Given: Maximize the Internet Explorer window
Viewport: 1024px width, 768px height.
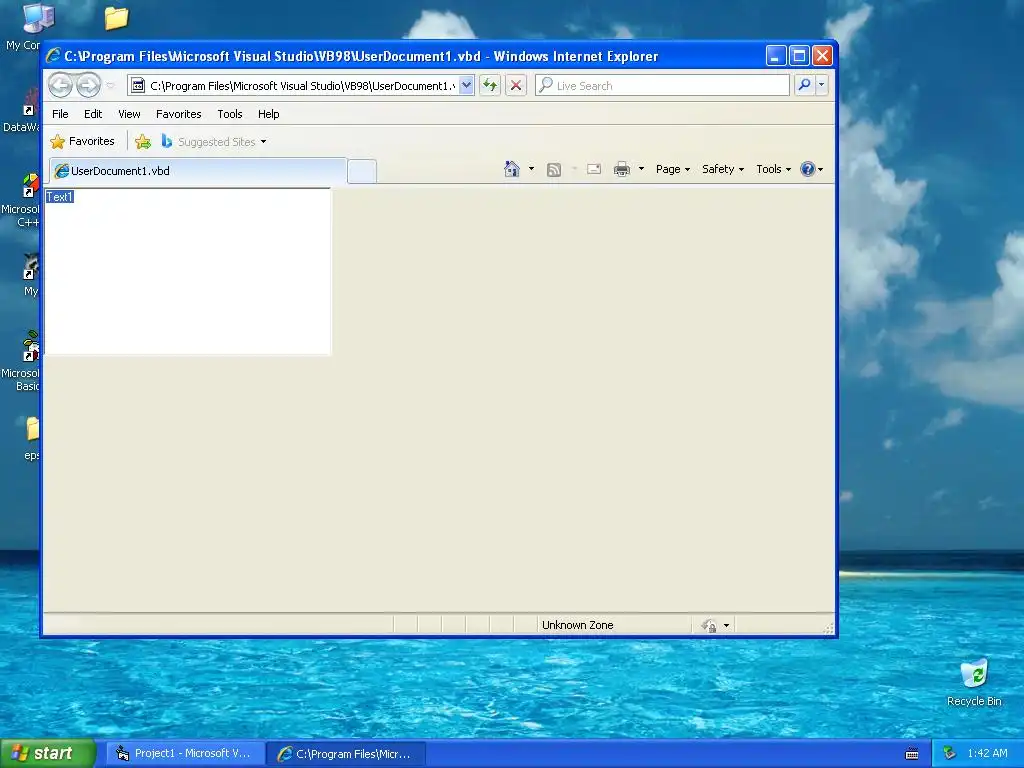Looking at the screenshot, I should click(x=799, y=56).
